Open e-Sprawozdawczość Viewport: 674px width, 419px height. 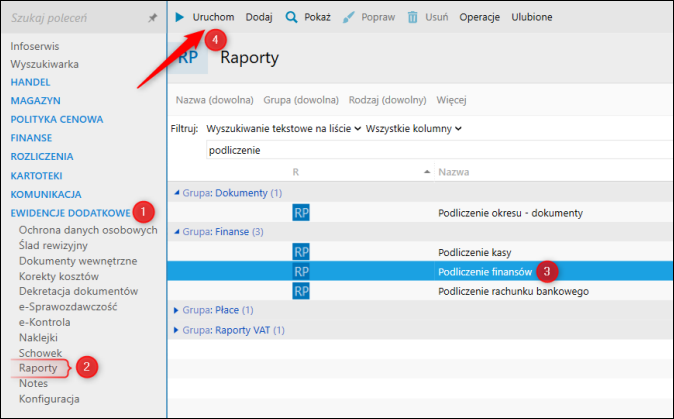pos(68,307)
